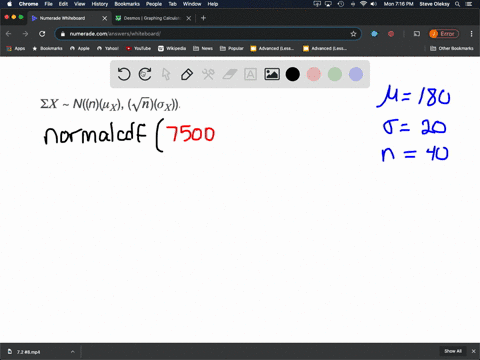Open the first Advanced bookmark

(272, 48)
